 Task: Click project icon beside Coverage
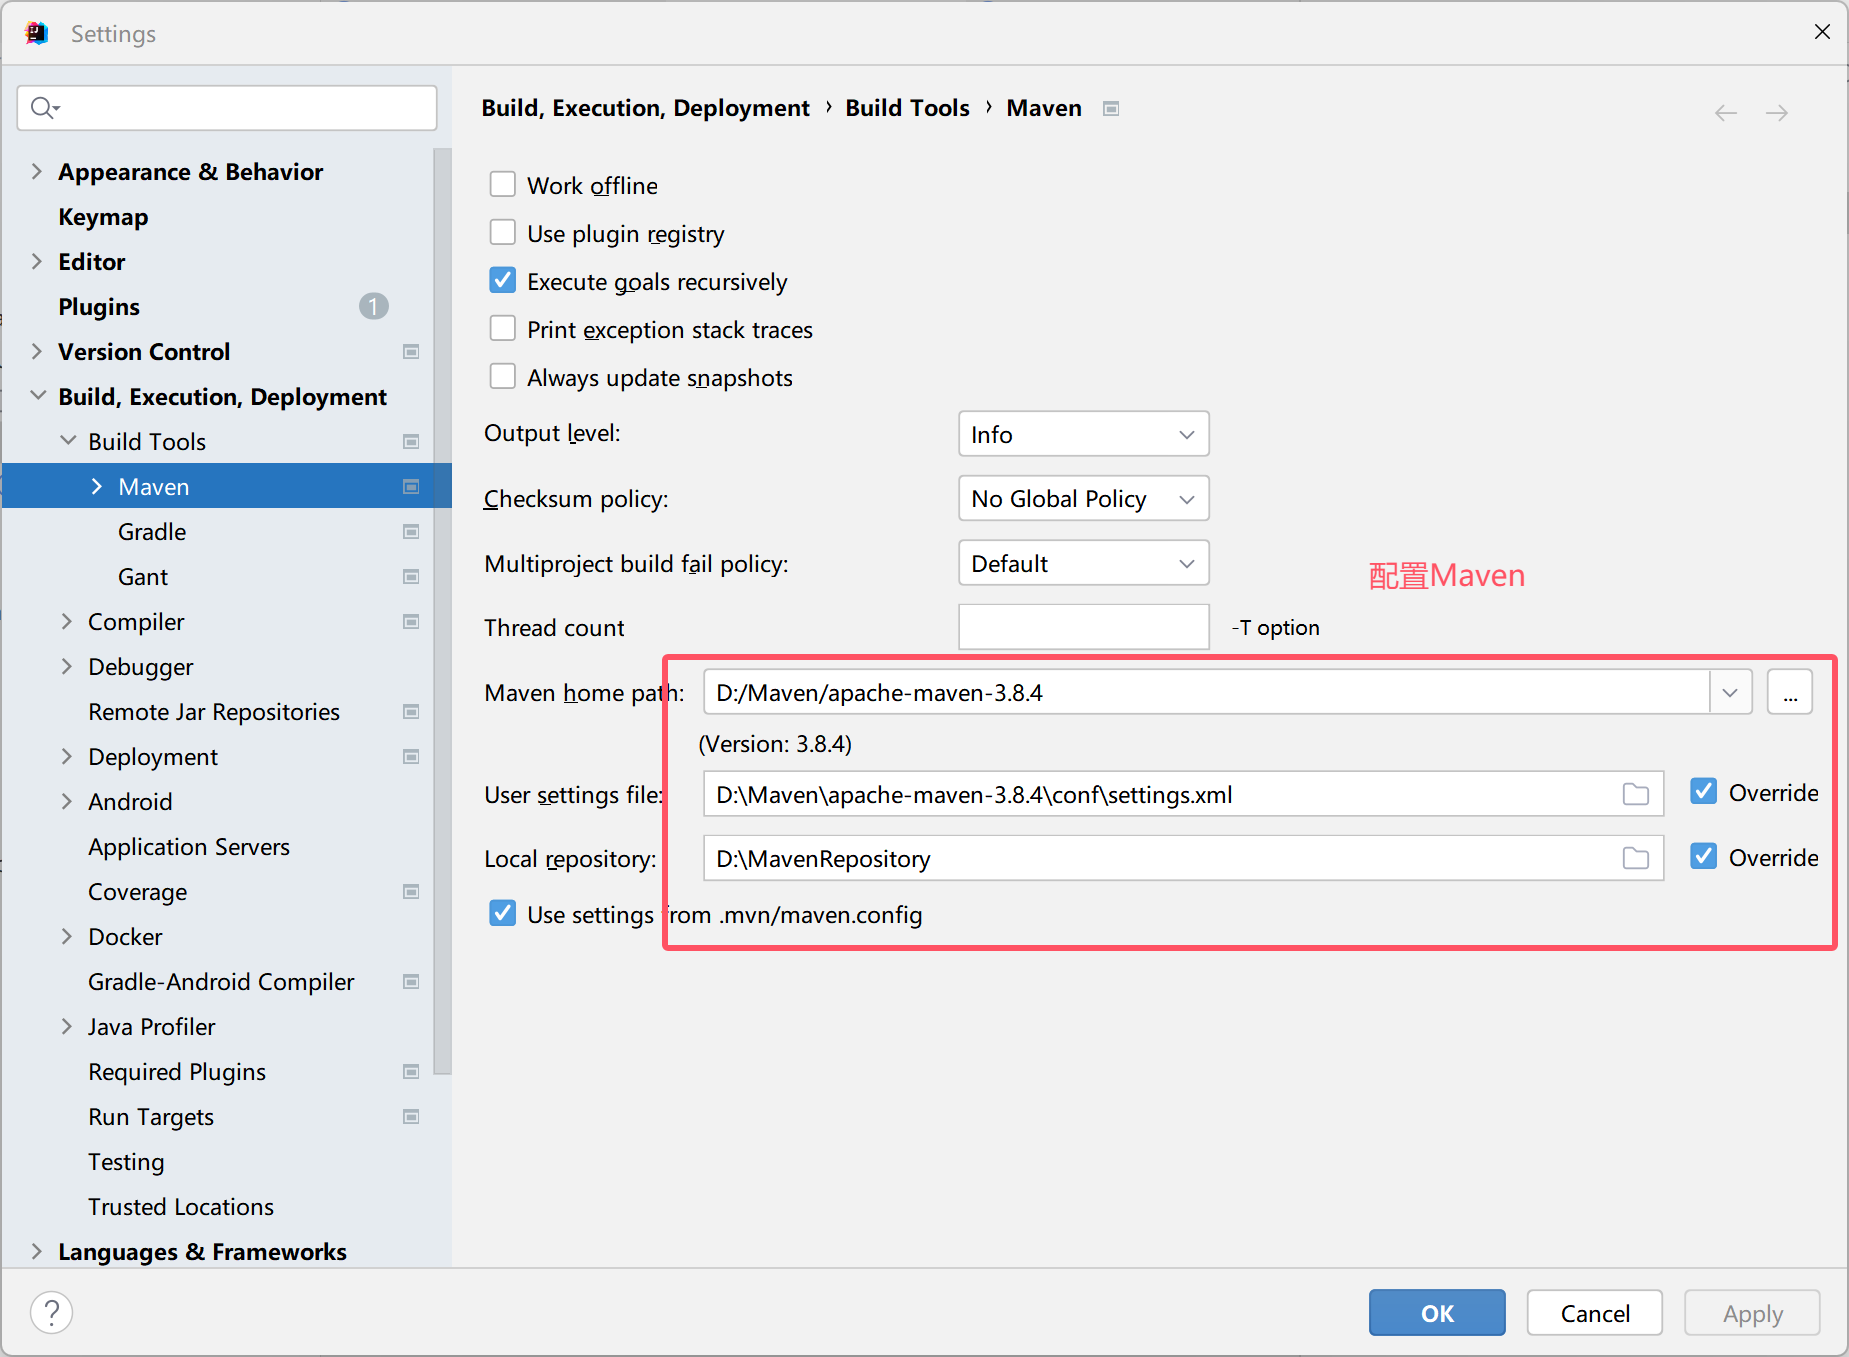[x=410, y=892]
